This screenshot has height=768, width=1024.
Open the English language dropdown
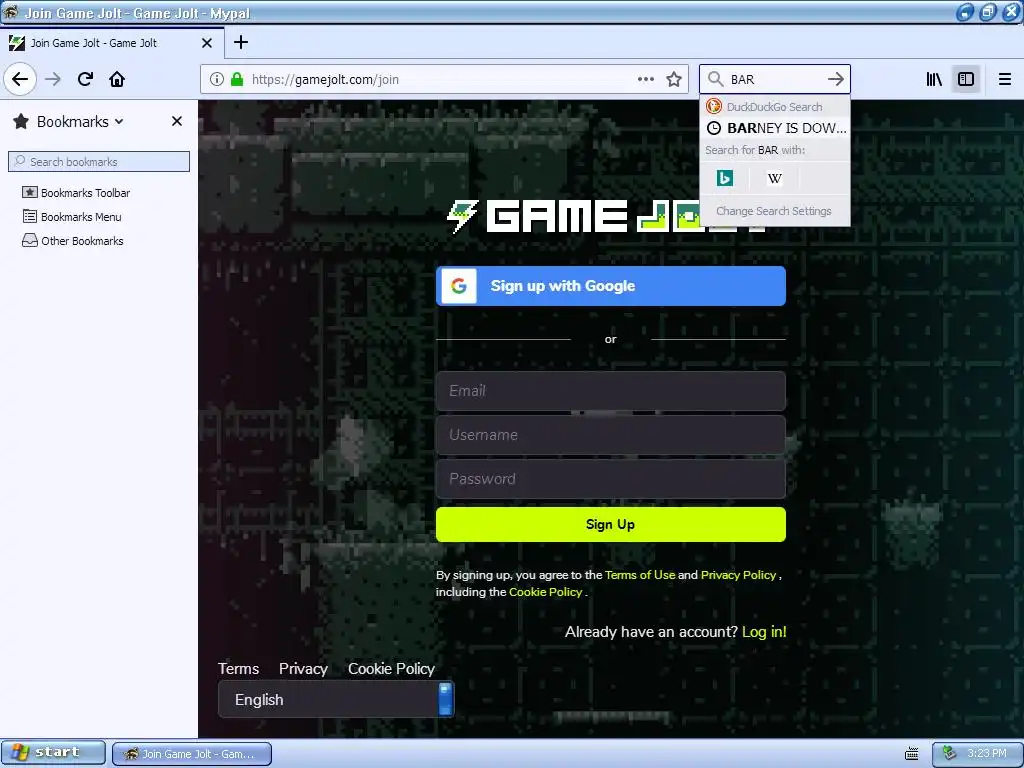coord(336,699)
